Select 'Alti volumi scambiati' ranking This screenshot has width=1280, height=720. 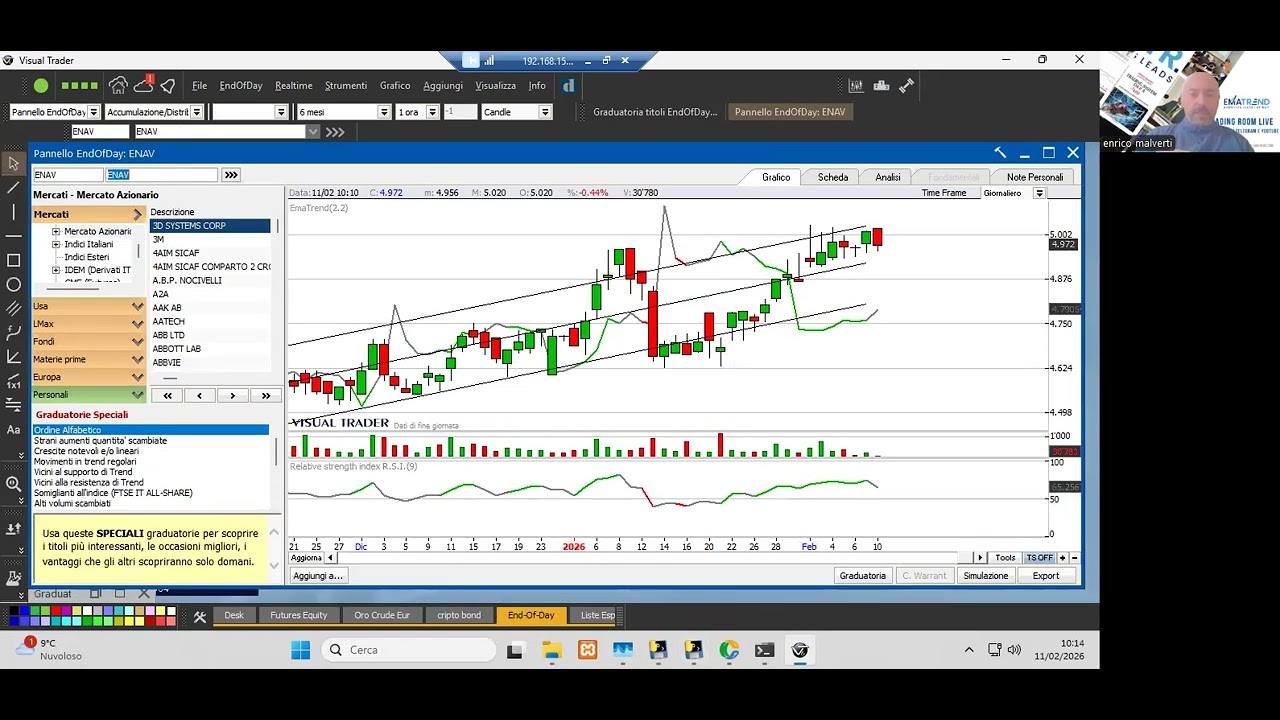pyautogui.click(x=150, y=503)
